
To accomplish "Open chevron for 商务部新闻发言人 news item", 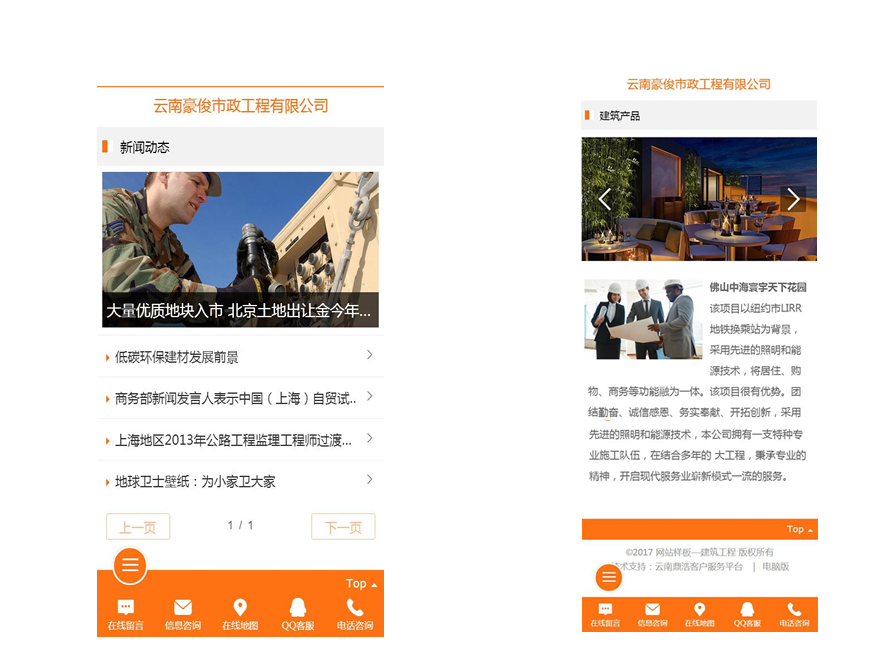I will [369, 397].
